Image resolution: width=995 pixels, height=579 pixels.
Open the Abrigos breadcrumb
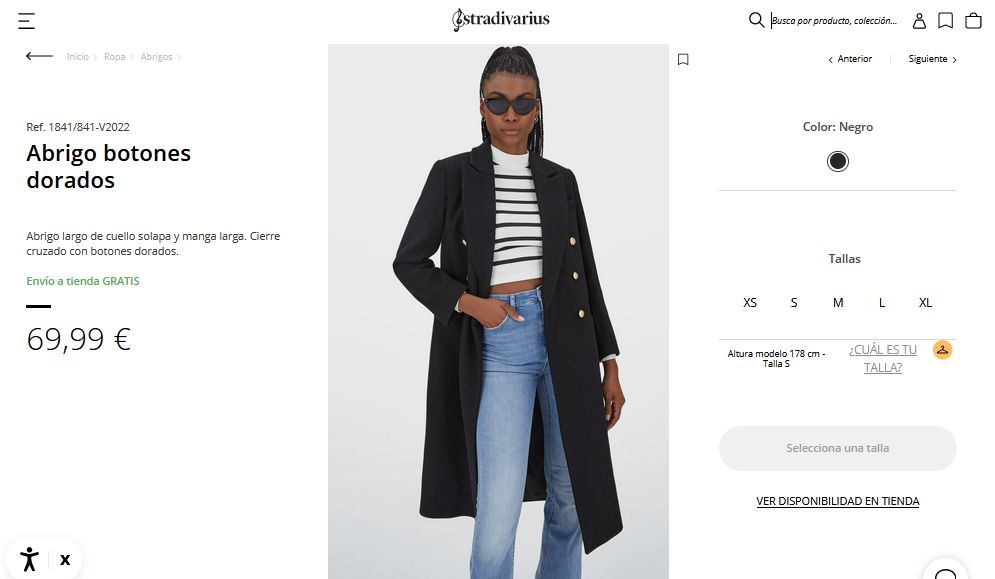[x=156, y=57]
